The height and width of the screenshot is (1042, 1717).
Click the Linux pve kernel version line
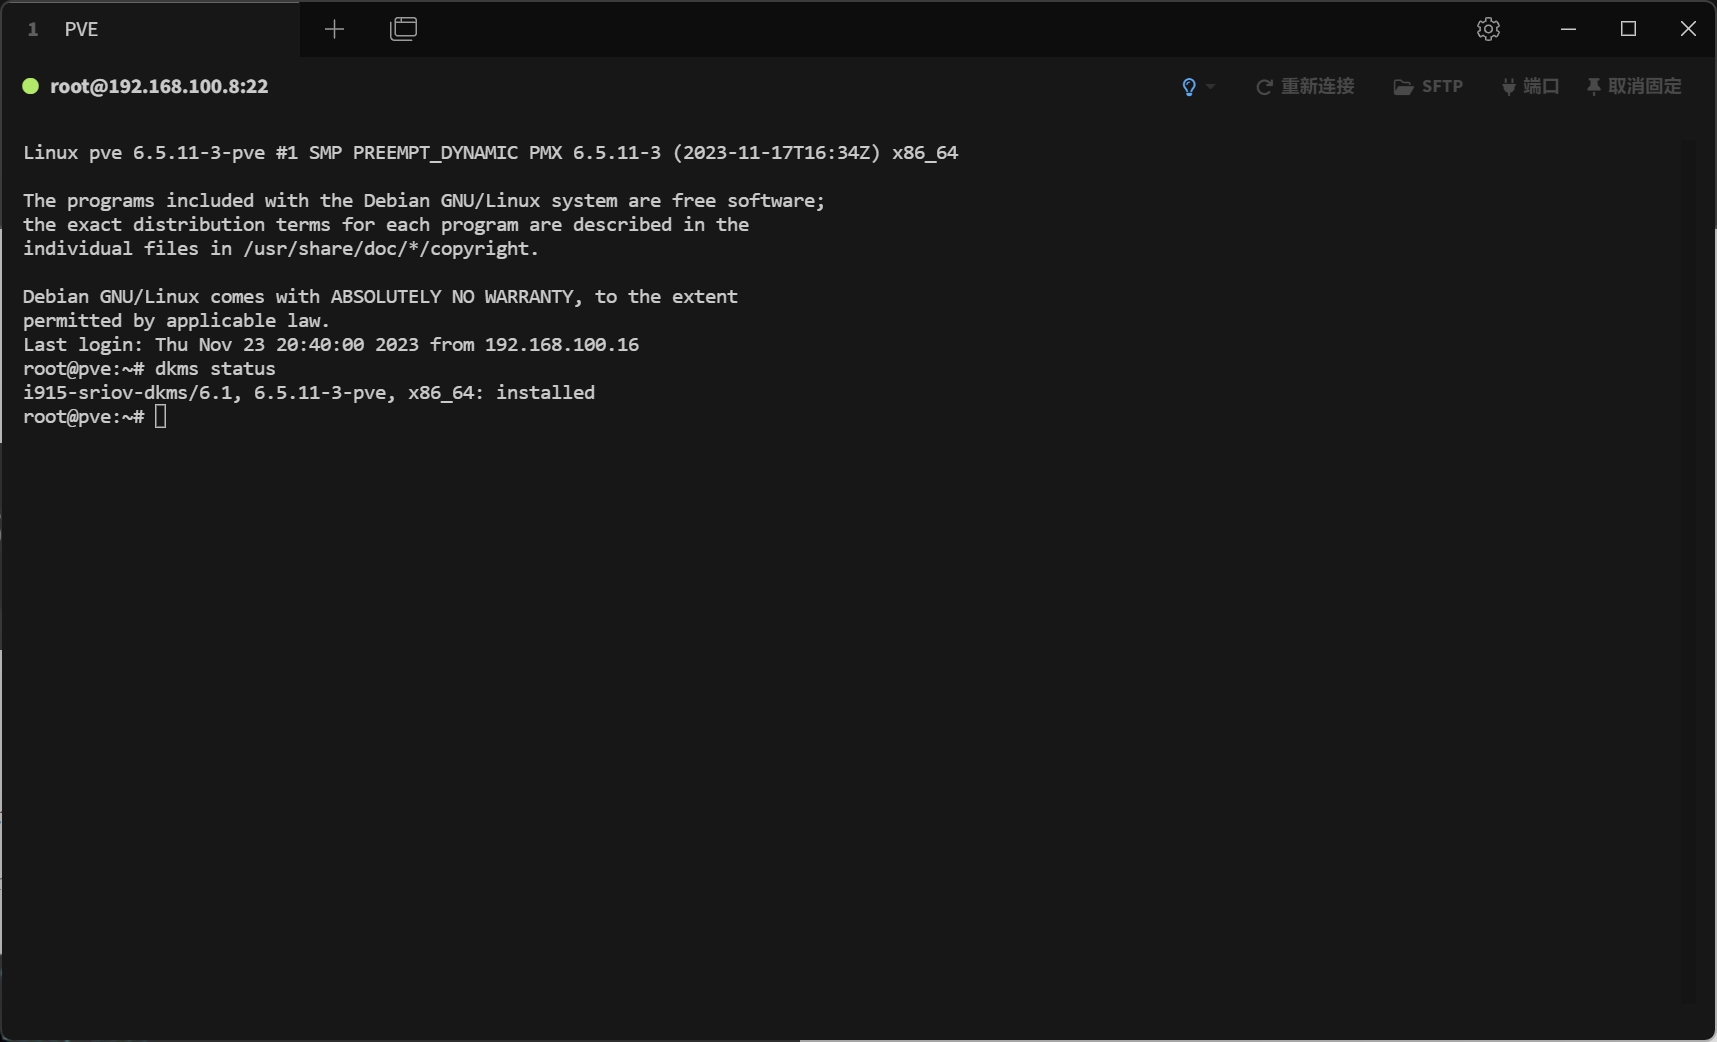coord(491,152)
